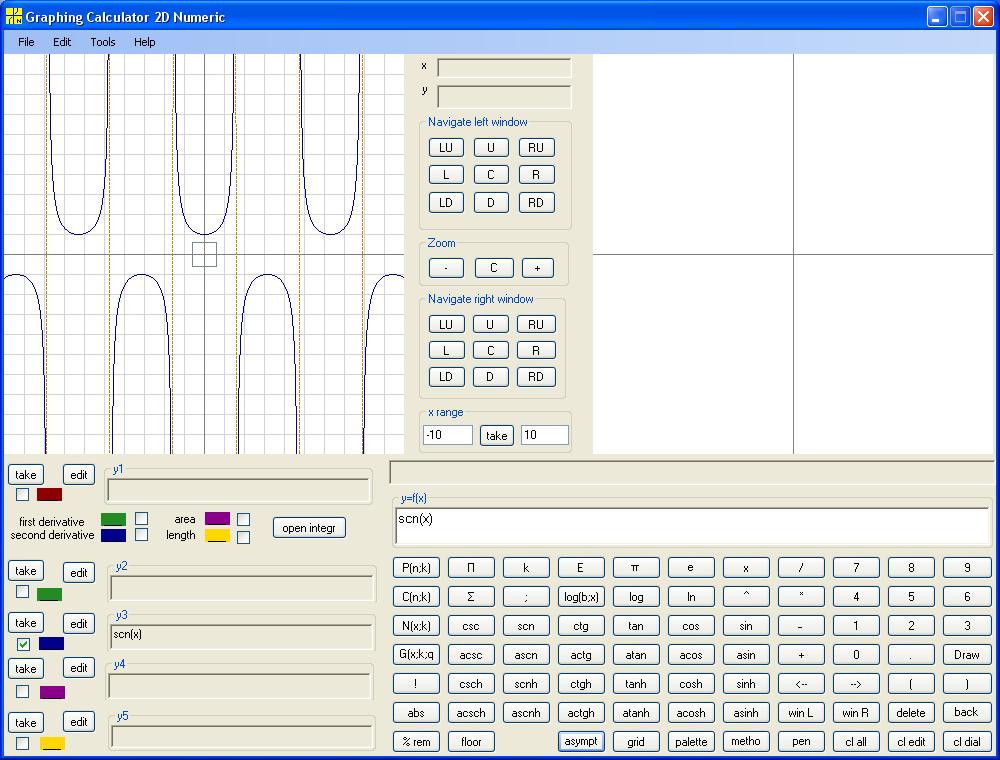Click the green first derivative color swatch

click(x=114, y=520)
